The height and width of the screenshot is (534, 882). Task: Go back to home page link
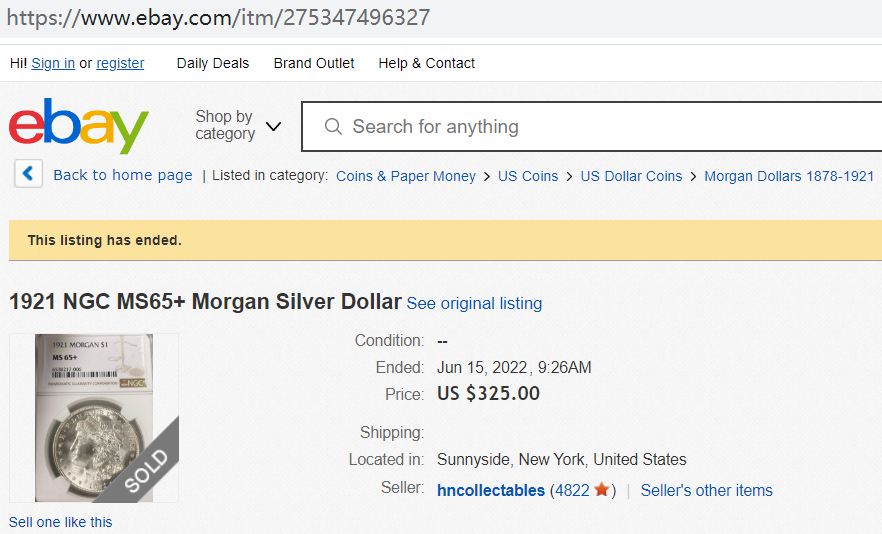pyautogui.click(x=122, y=175)
